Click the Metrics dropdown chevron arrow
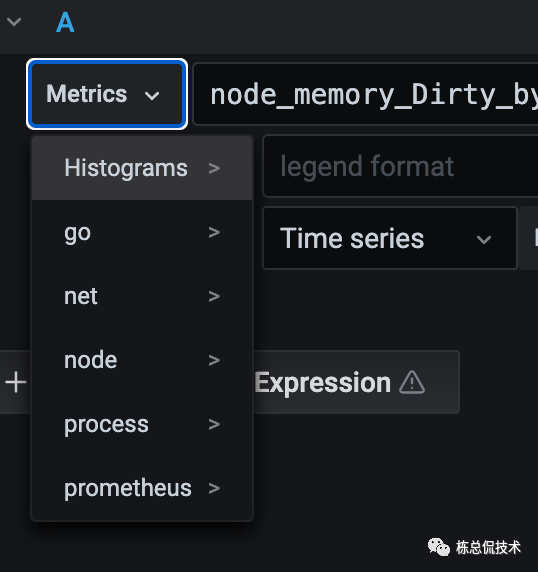538x572 pixels. coord(152,96)
